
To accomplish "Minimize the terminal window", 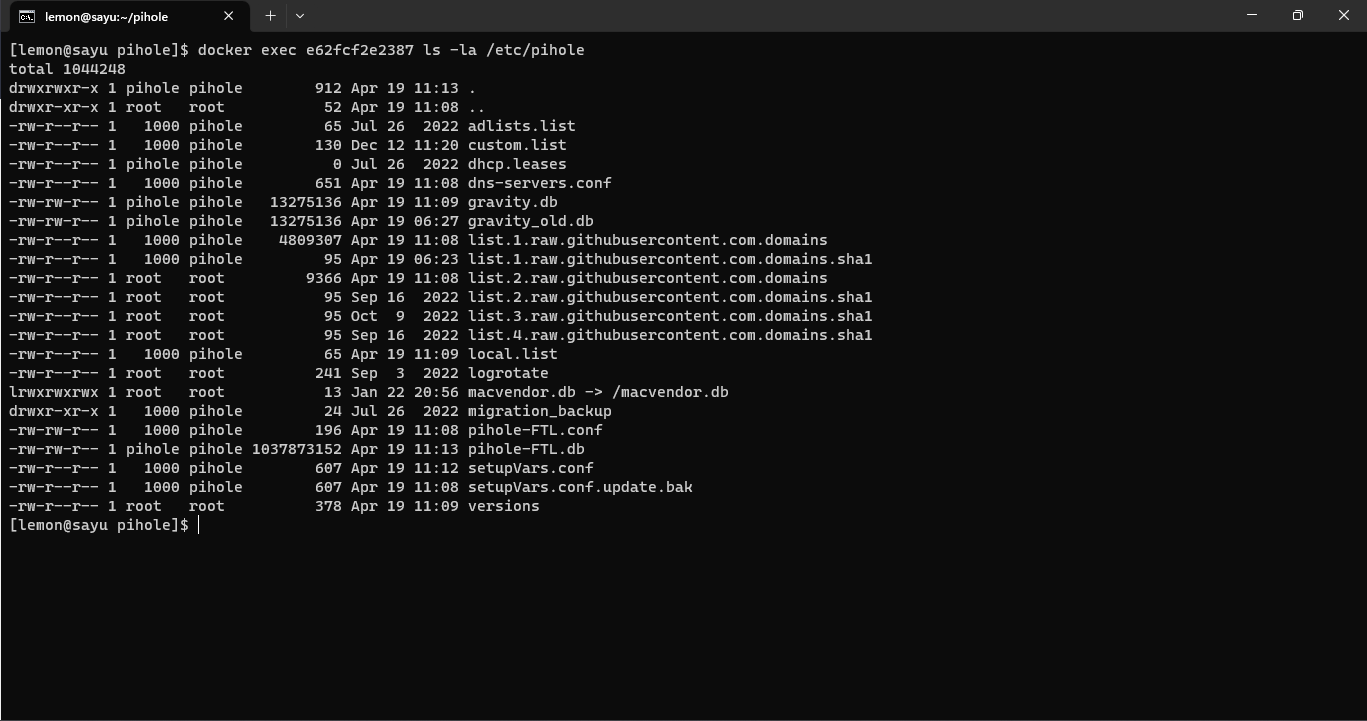I will tap(1252, 15).
